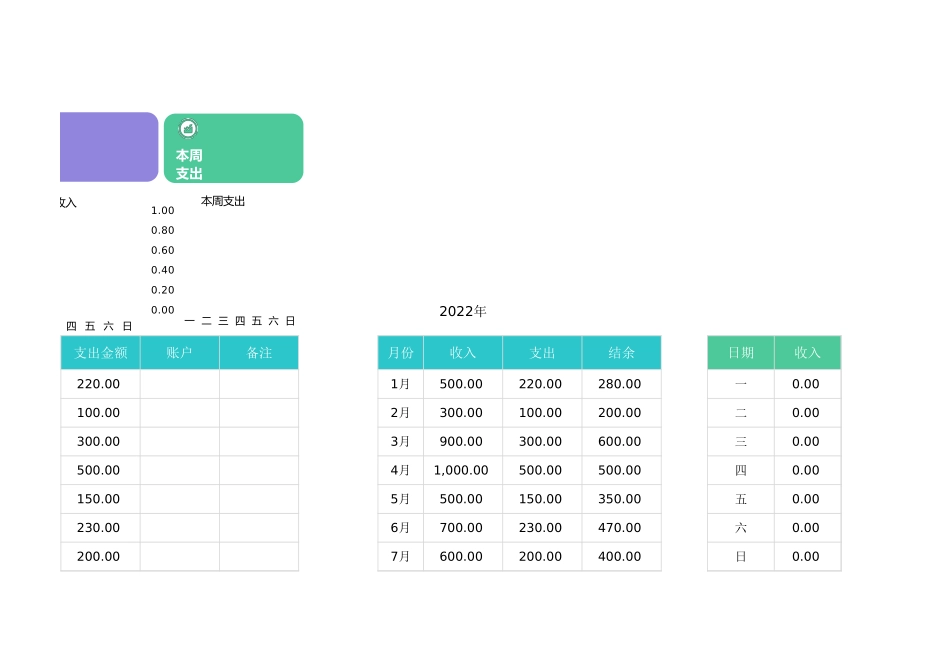Select the 2月 row label
This screenshot has height=672, width=950.
[x=400, y=413]
